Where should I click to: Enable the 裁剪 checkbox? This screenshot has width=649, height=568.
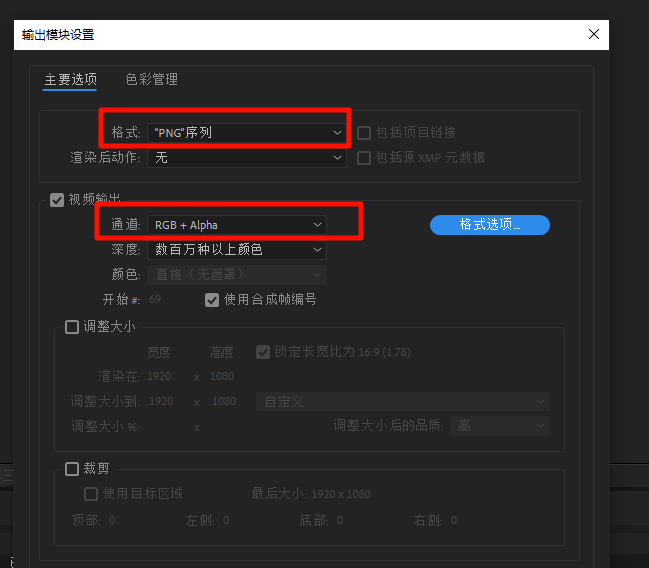click(x=72, y=469)
